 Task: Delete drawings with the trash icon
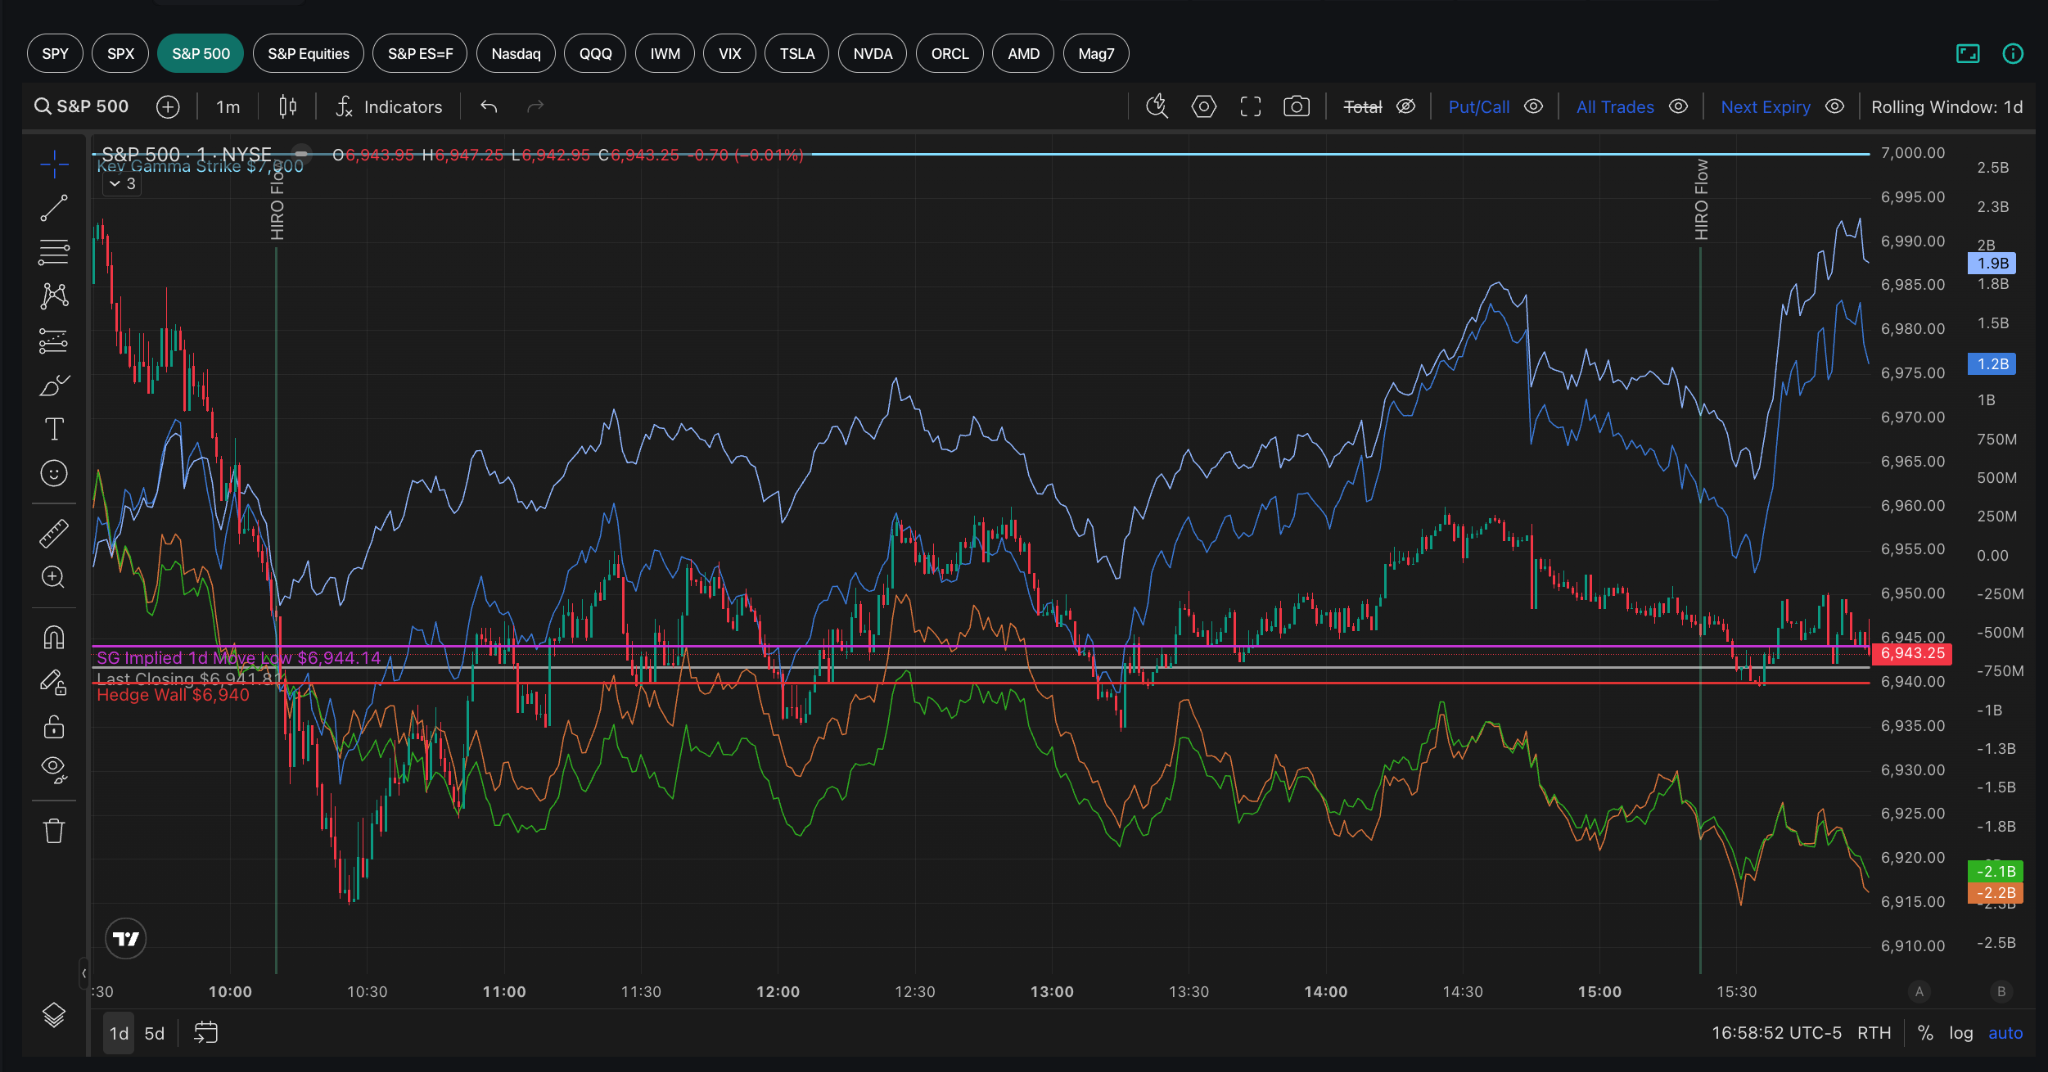[x=54, y=830]
